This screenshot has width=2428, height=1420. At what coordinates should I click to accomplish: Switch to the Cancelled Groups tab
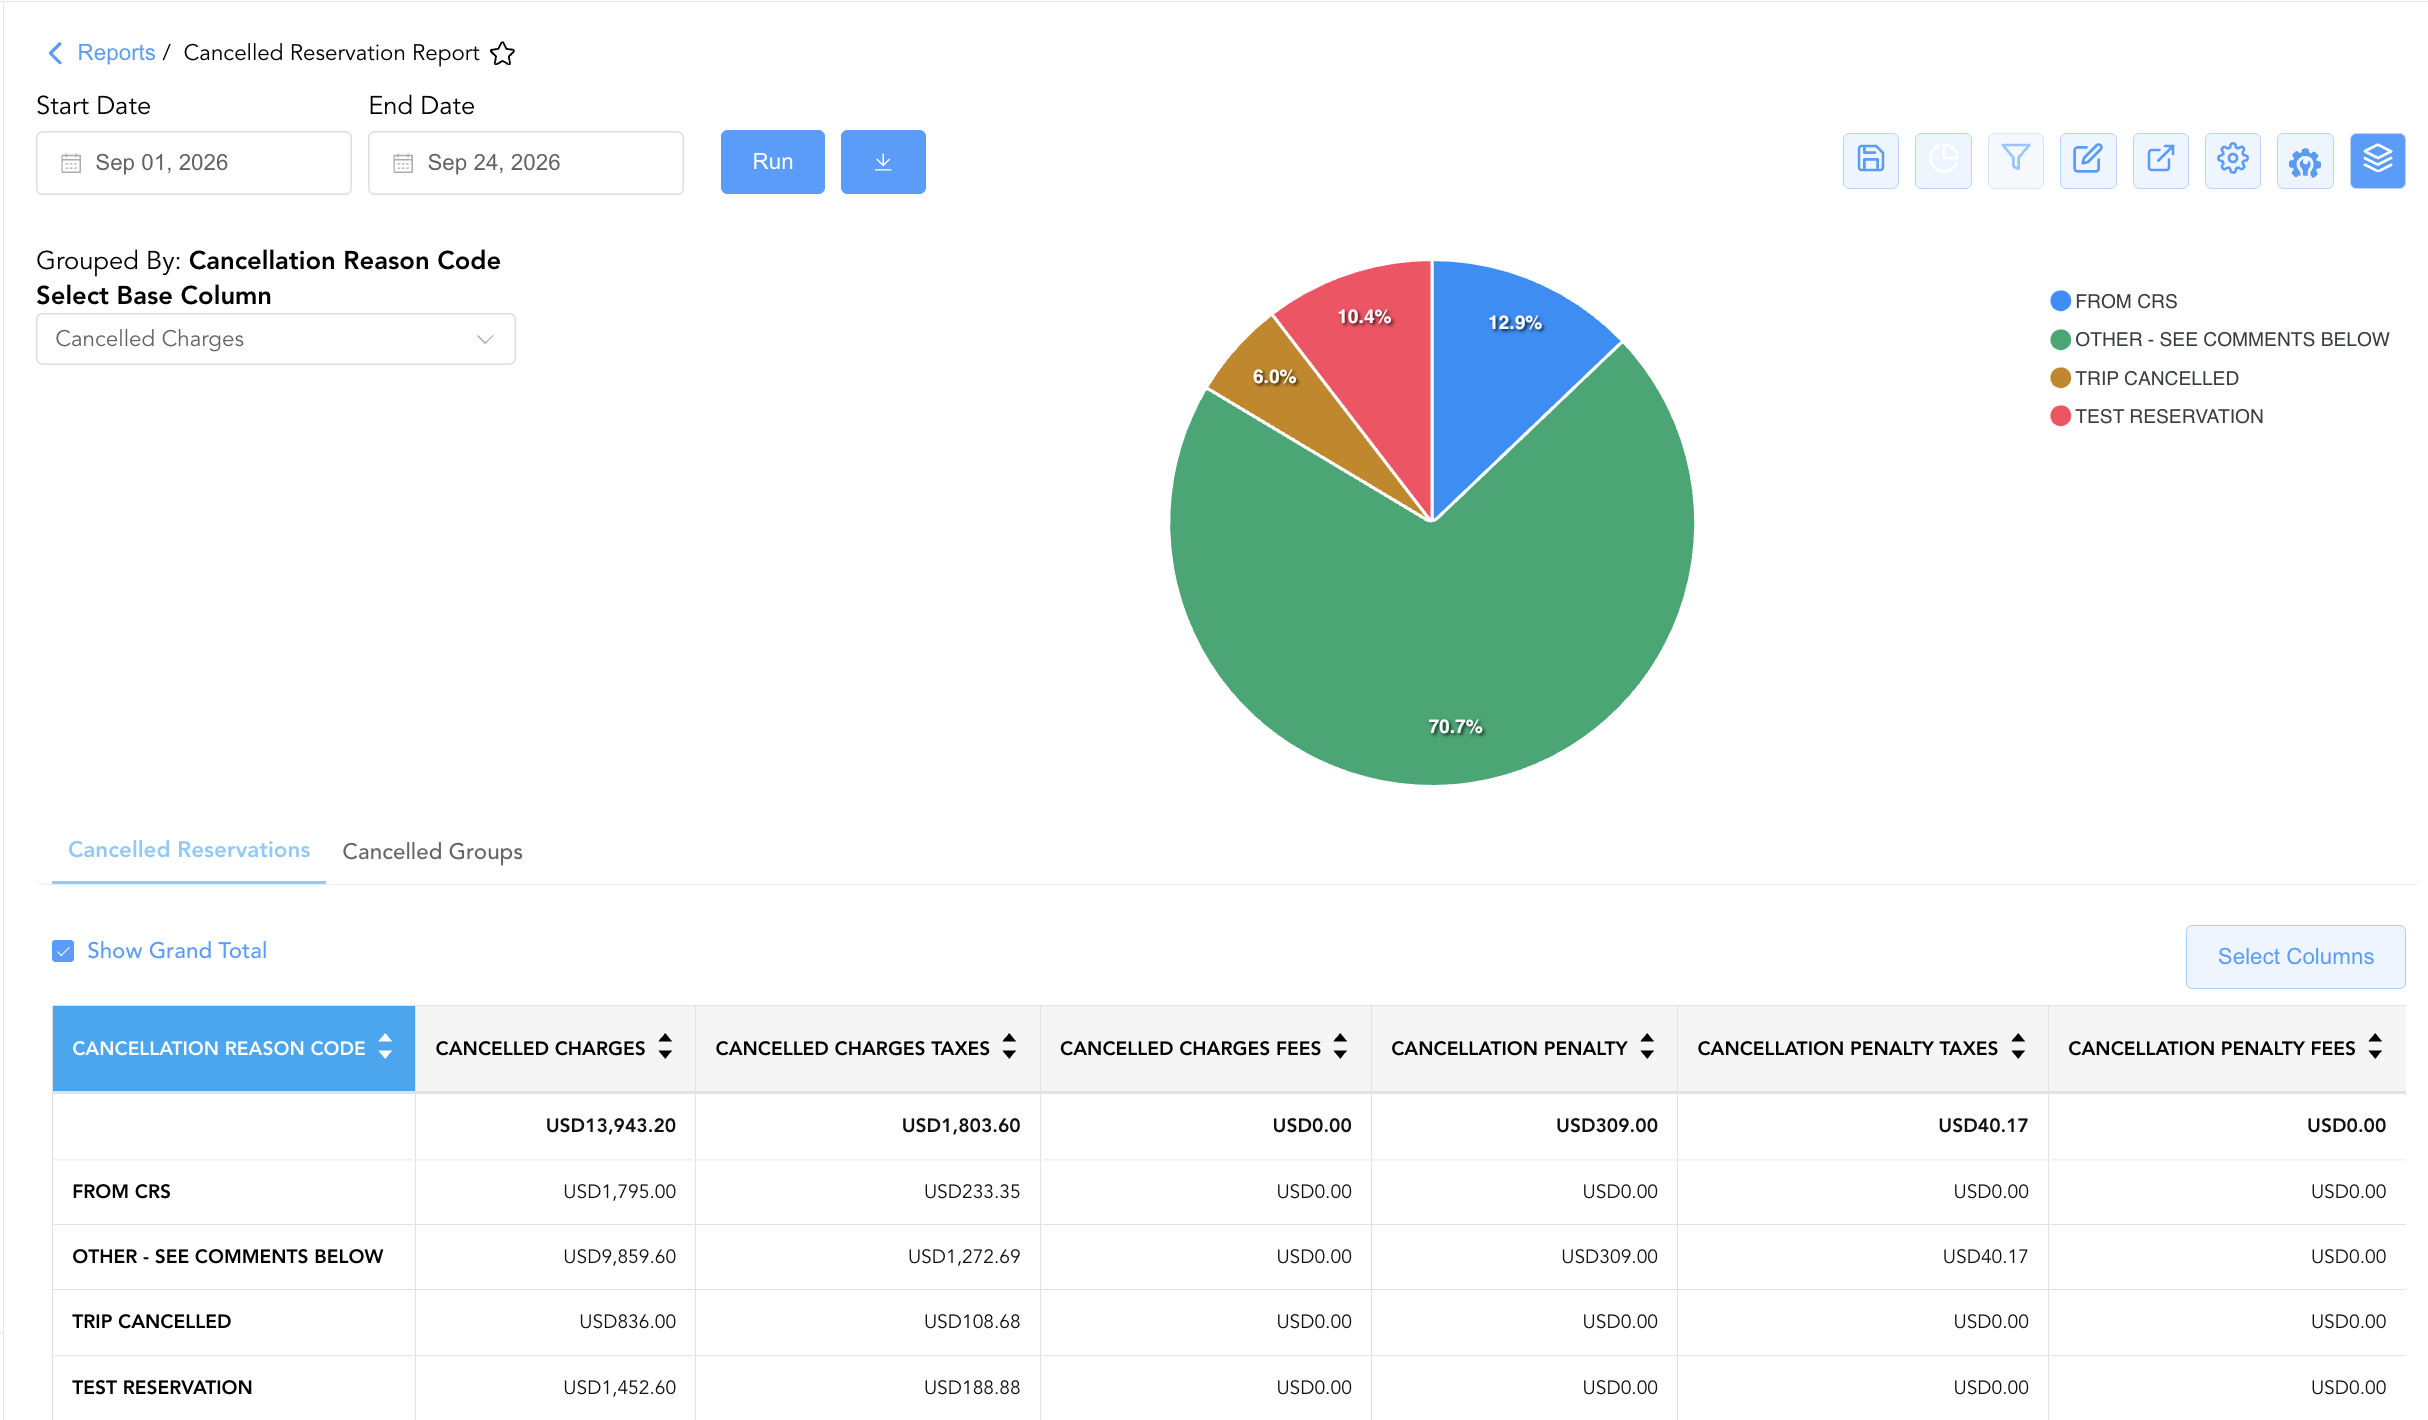[432, 851]
